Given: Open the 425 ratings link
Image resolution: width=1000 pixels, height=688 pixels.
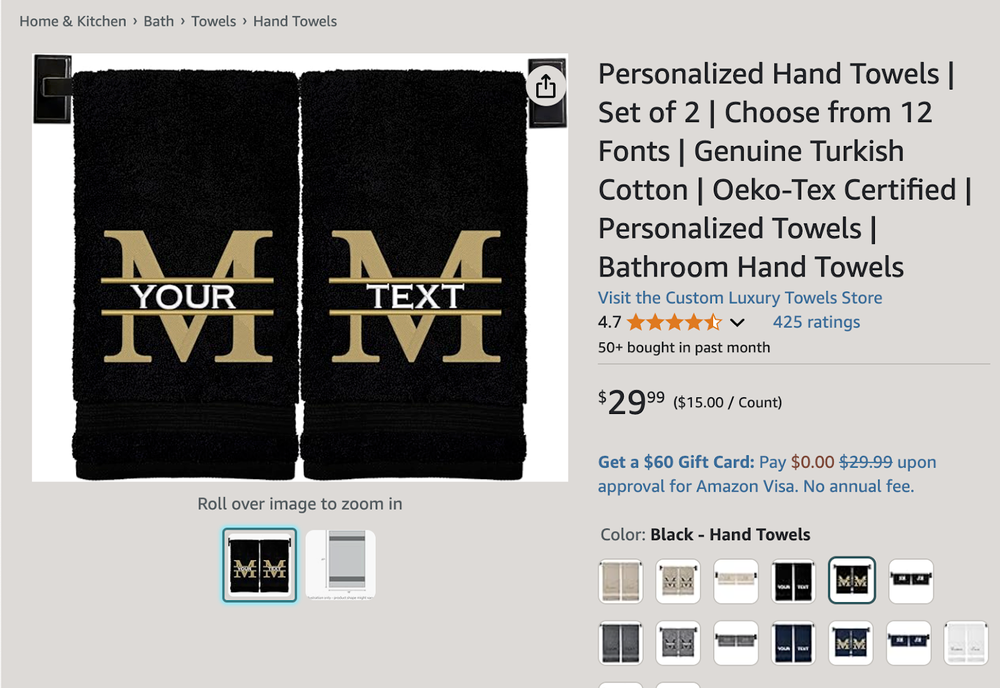Looking at the screenshot, I should click(x=815, y=322).
